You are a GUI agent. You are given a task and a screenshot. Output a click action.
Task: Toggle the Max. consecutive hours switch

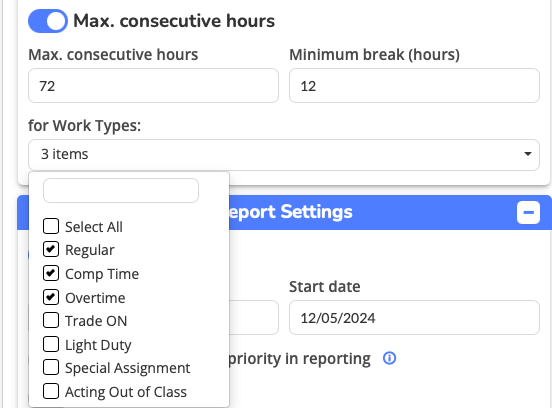point(48,21)
